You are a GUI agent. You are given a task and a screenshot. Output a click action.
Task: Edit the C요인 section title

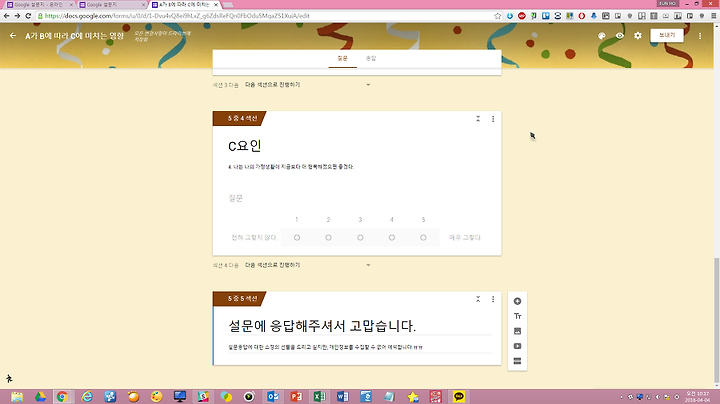[x=245, y=146]
